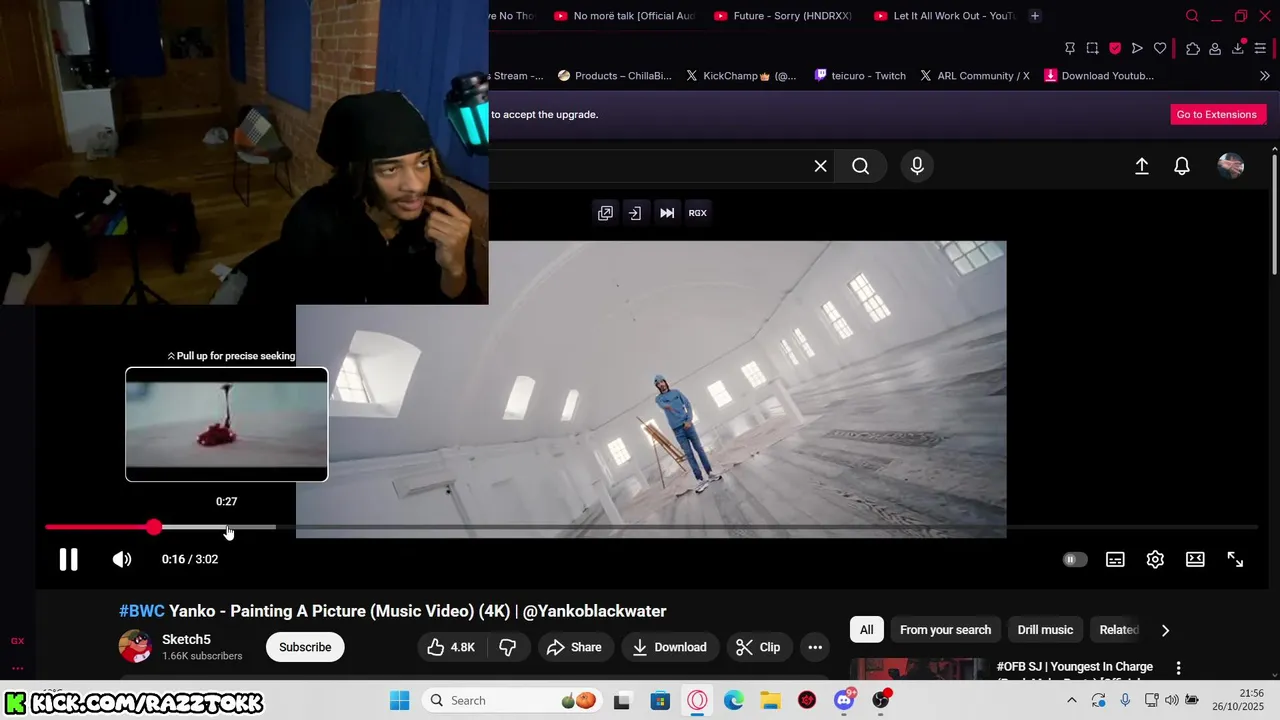Pop out video with the detach icon
Image resolution: width=1280 pixels, height=720 pixels.
(x=605, y=213)
